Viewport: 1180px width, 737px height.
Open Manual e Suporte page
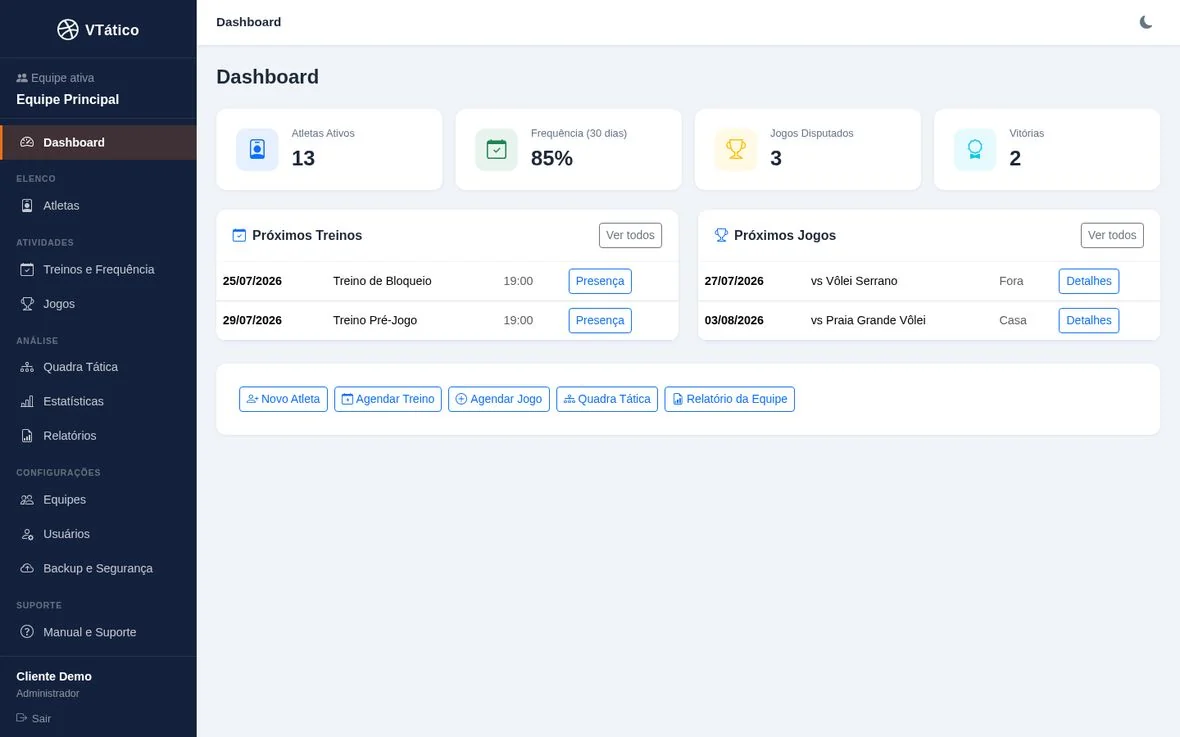click(x=99, y=632)
